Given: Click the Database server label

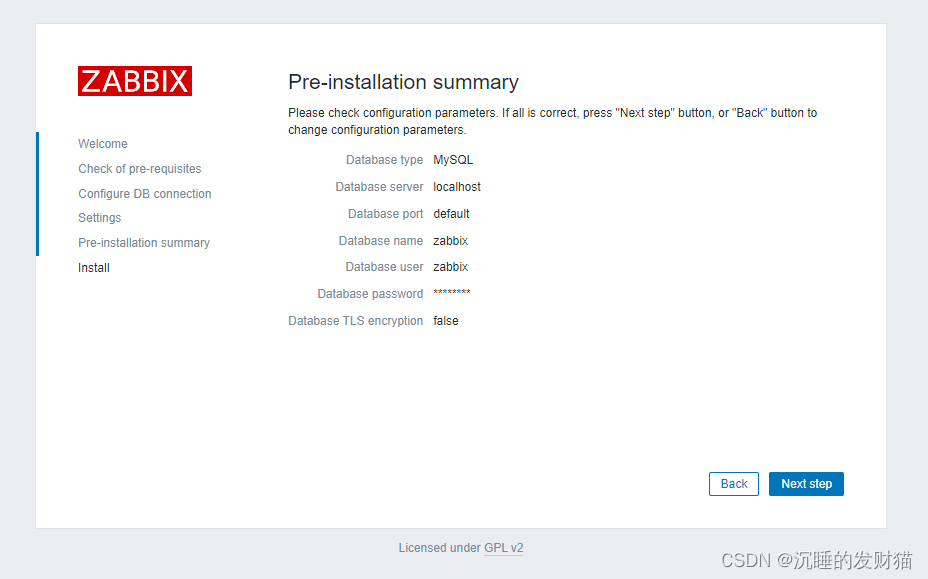Looking at the screenshot, I should pyautogui.click(x=379, y=187).
